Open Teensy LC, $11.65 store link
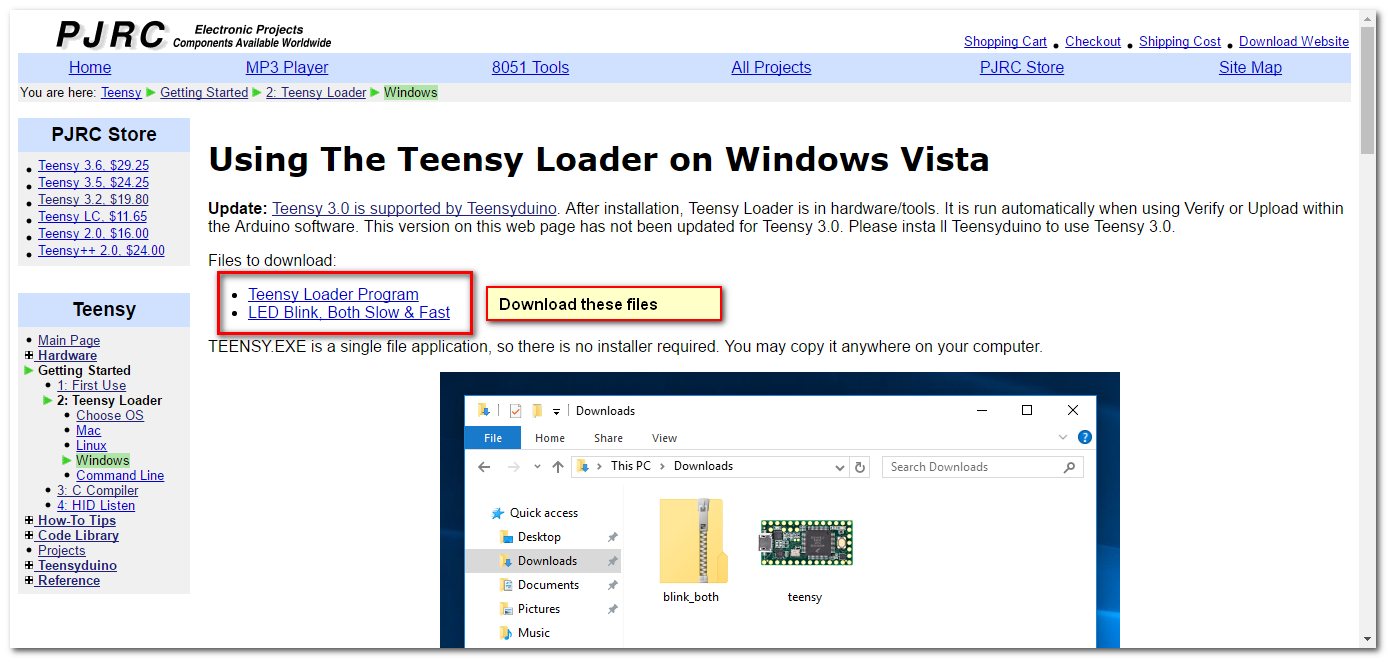 (92, 217)
